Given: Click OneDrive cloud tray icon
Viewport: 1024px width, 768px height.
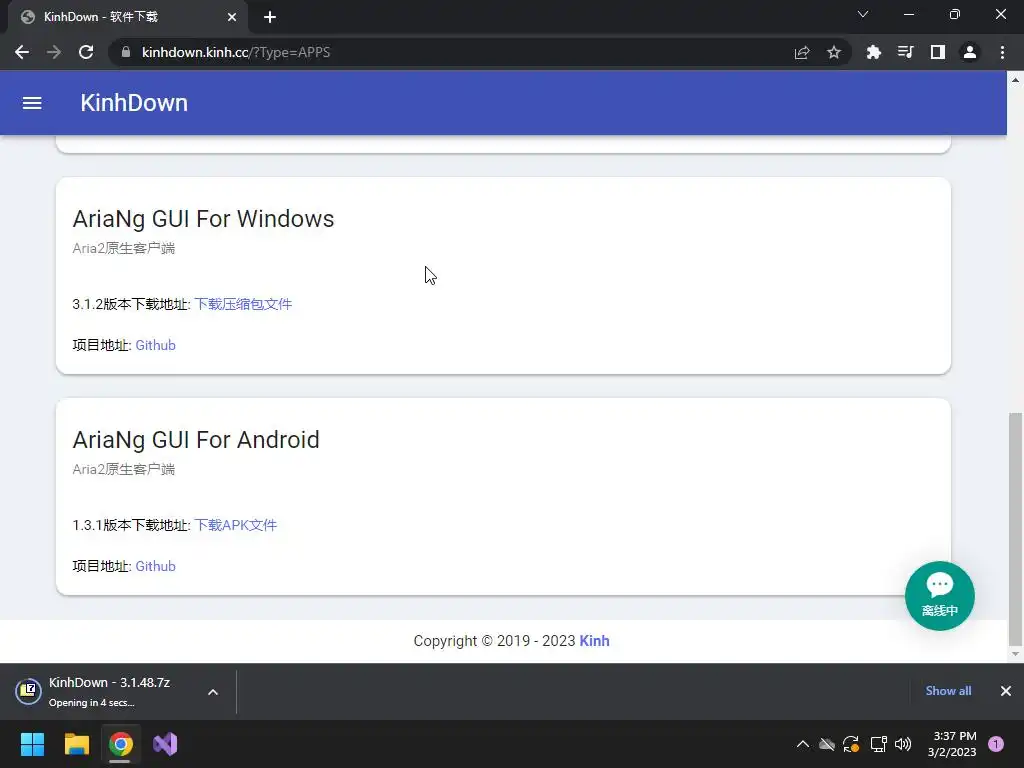Looking at the screenshot, I should (x=827, y=744).
